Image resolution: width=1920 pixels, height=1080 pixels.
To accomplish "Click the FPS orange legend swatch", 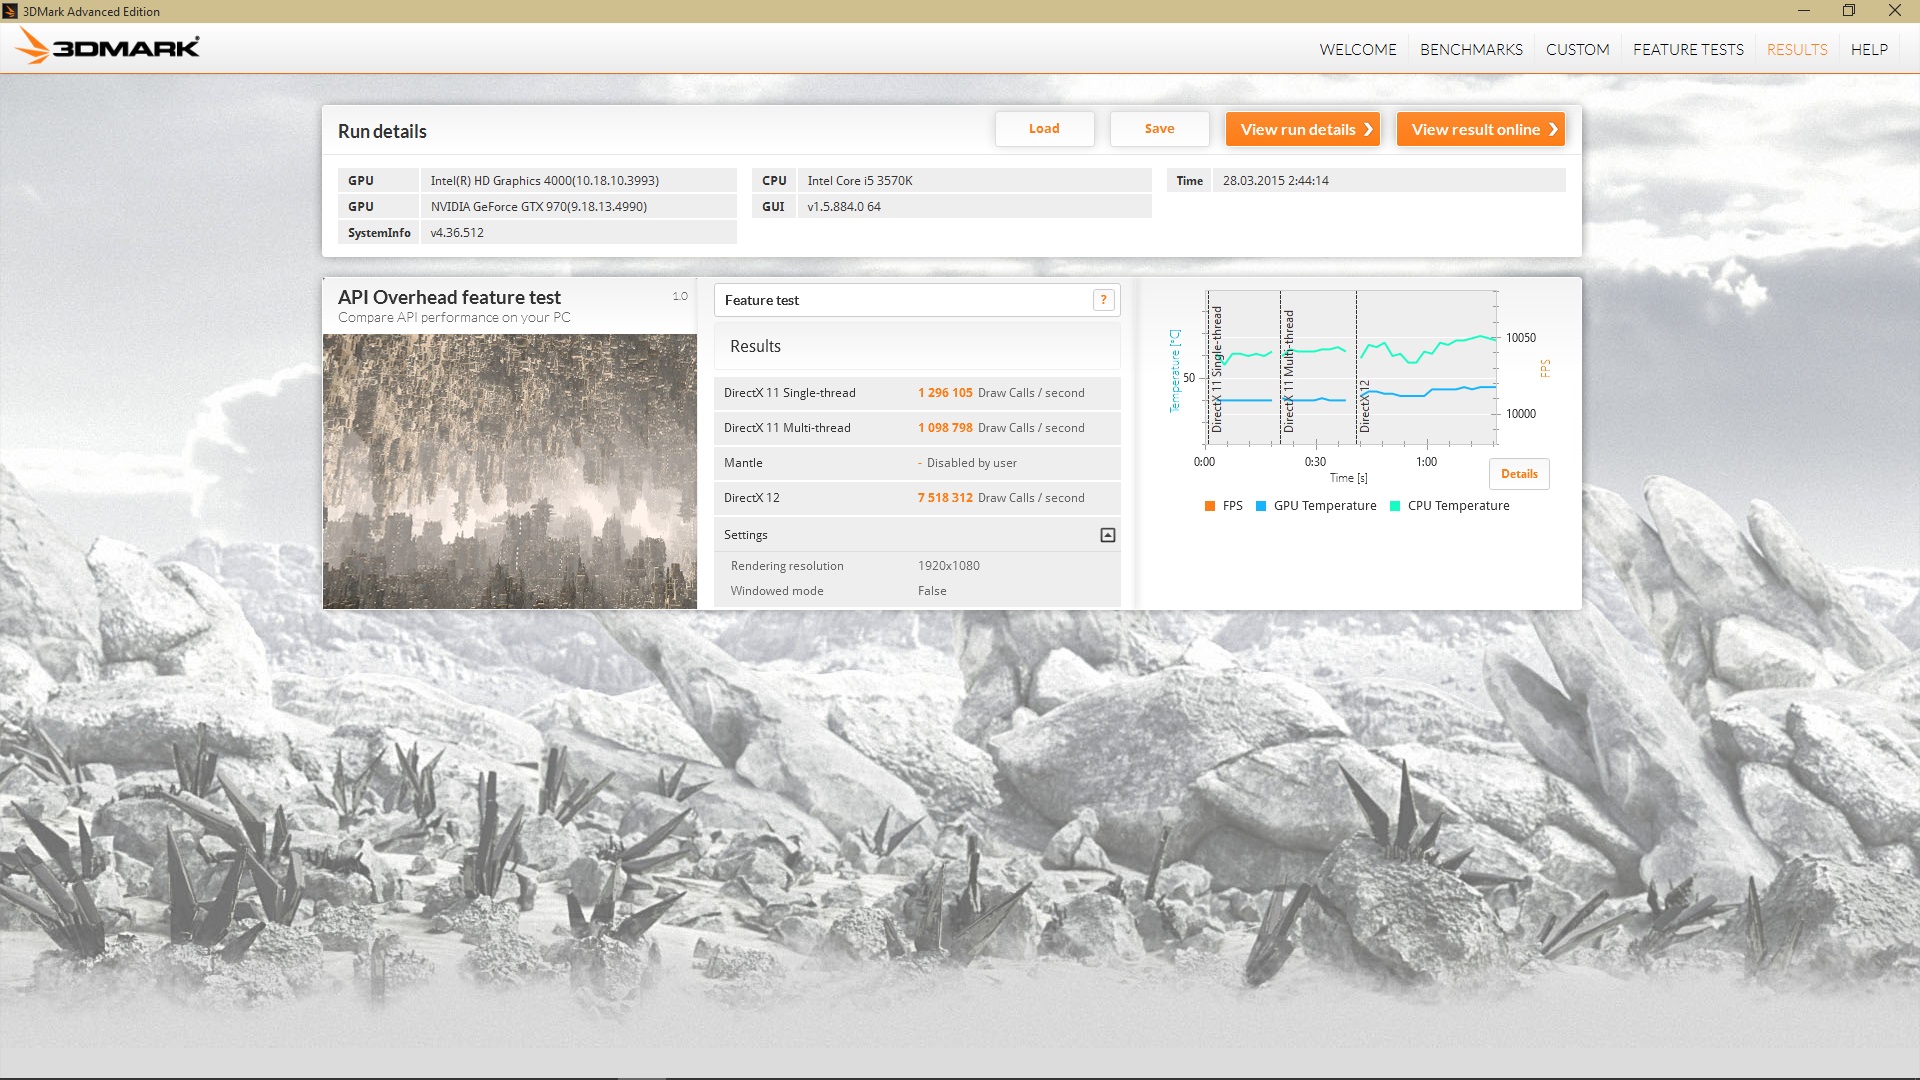I will point(1210,506).
